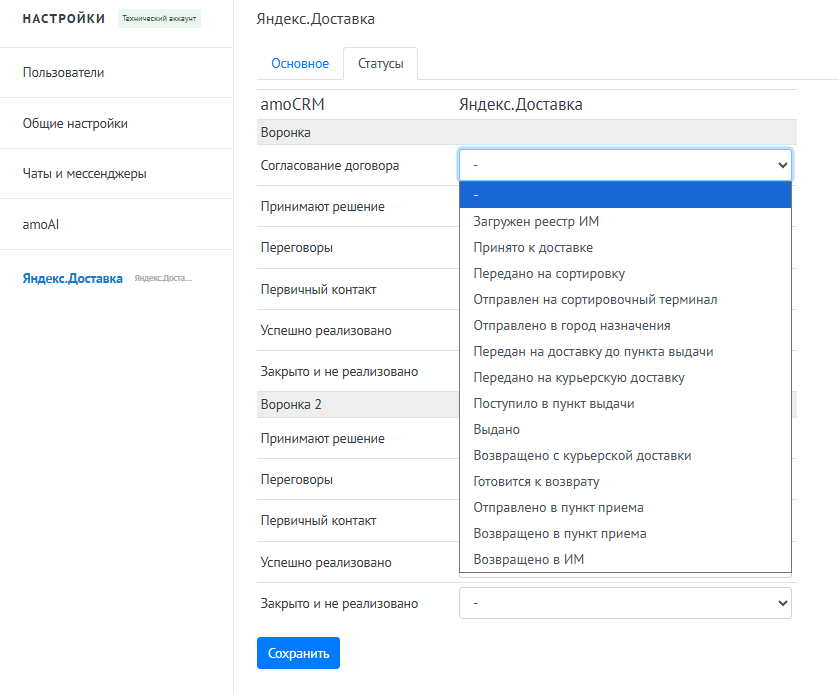This screenshot has height=693, width=839.
Task: Choose 'Отправлен на сортировочный терминал' option
Action: click(x=625, y=299)
